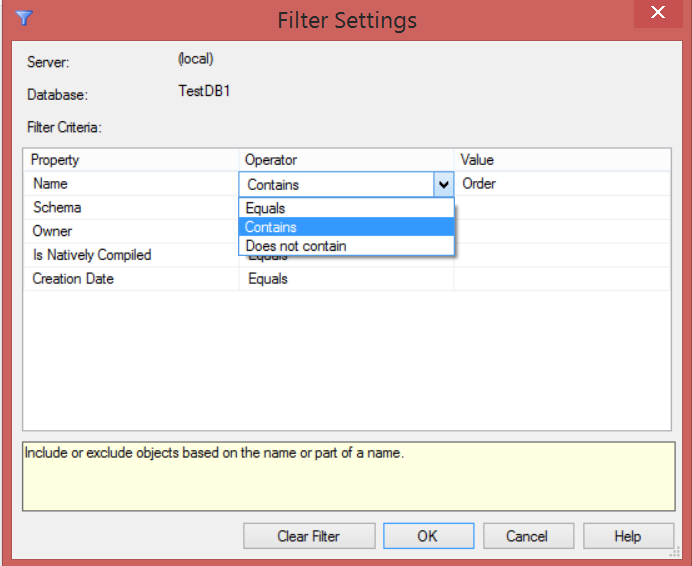The width and height of the screenshot is (692, 566).
Task: Confirm with the OK button
Action: coord(428,536)
